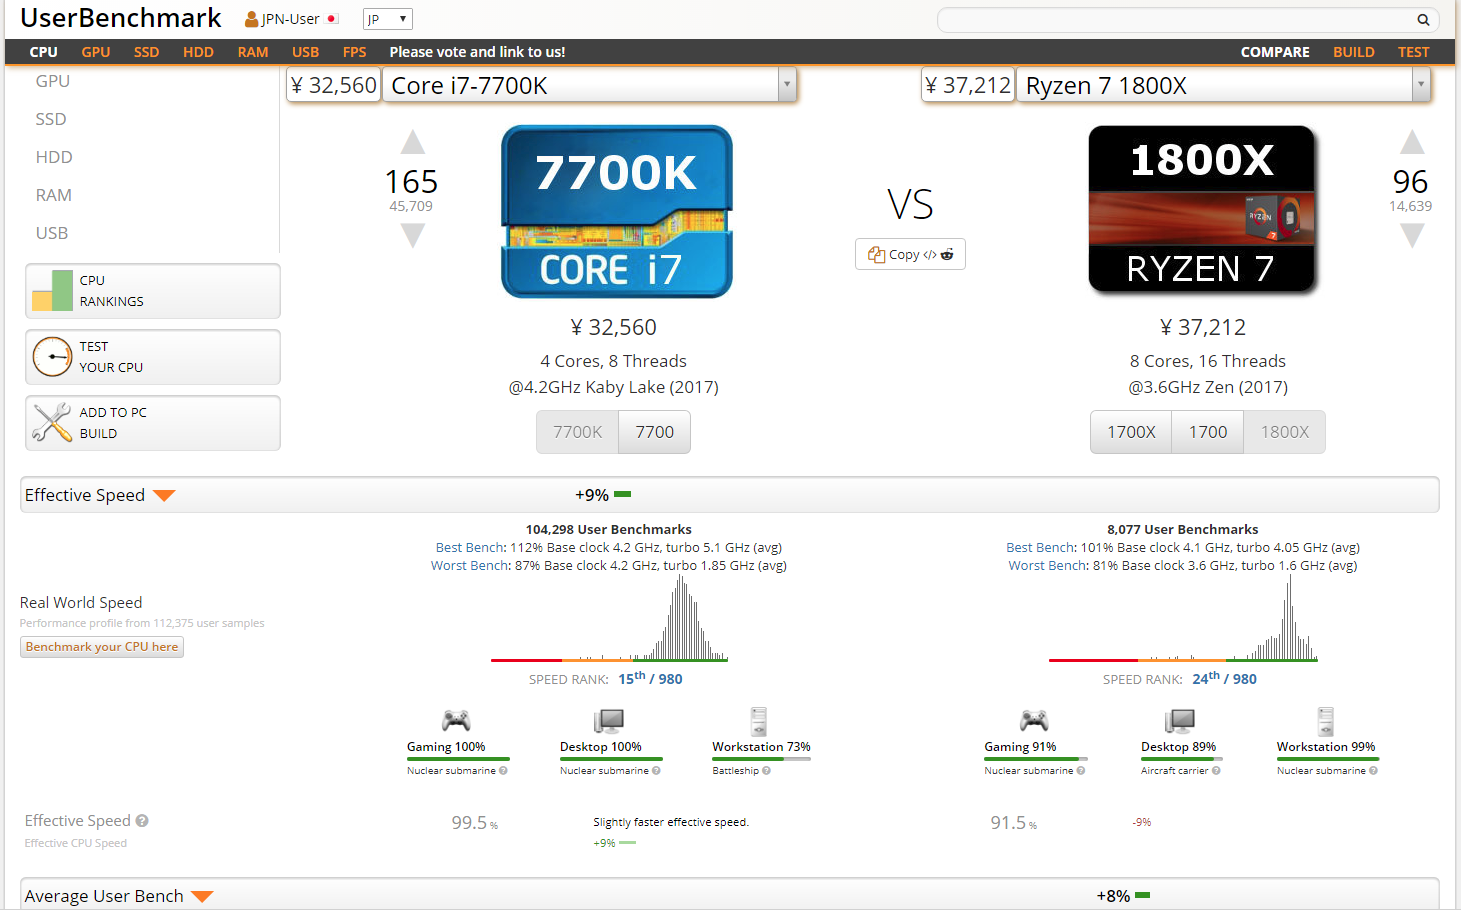The height and width of the screenshot is (910, 1461).
Task: Click 7700K Worst Bench link
Action: 471,566
